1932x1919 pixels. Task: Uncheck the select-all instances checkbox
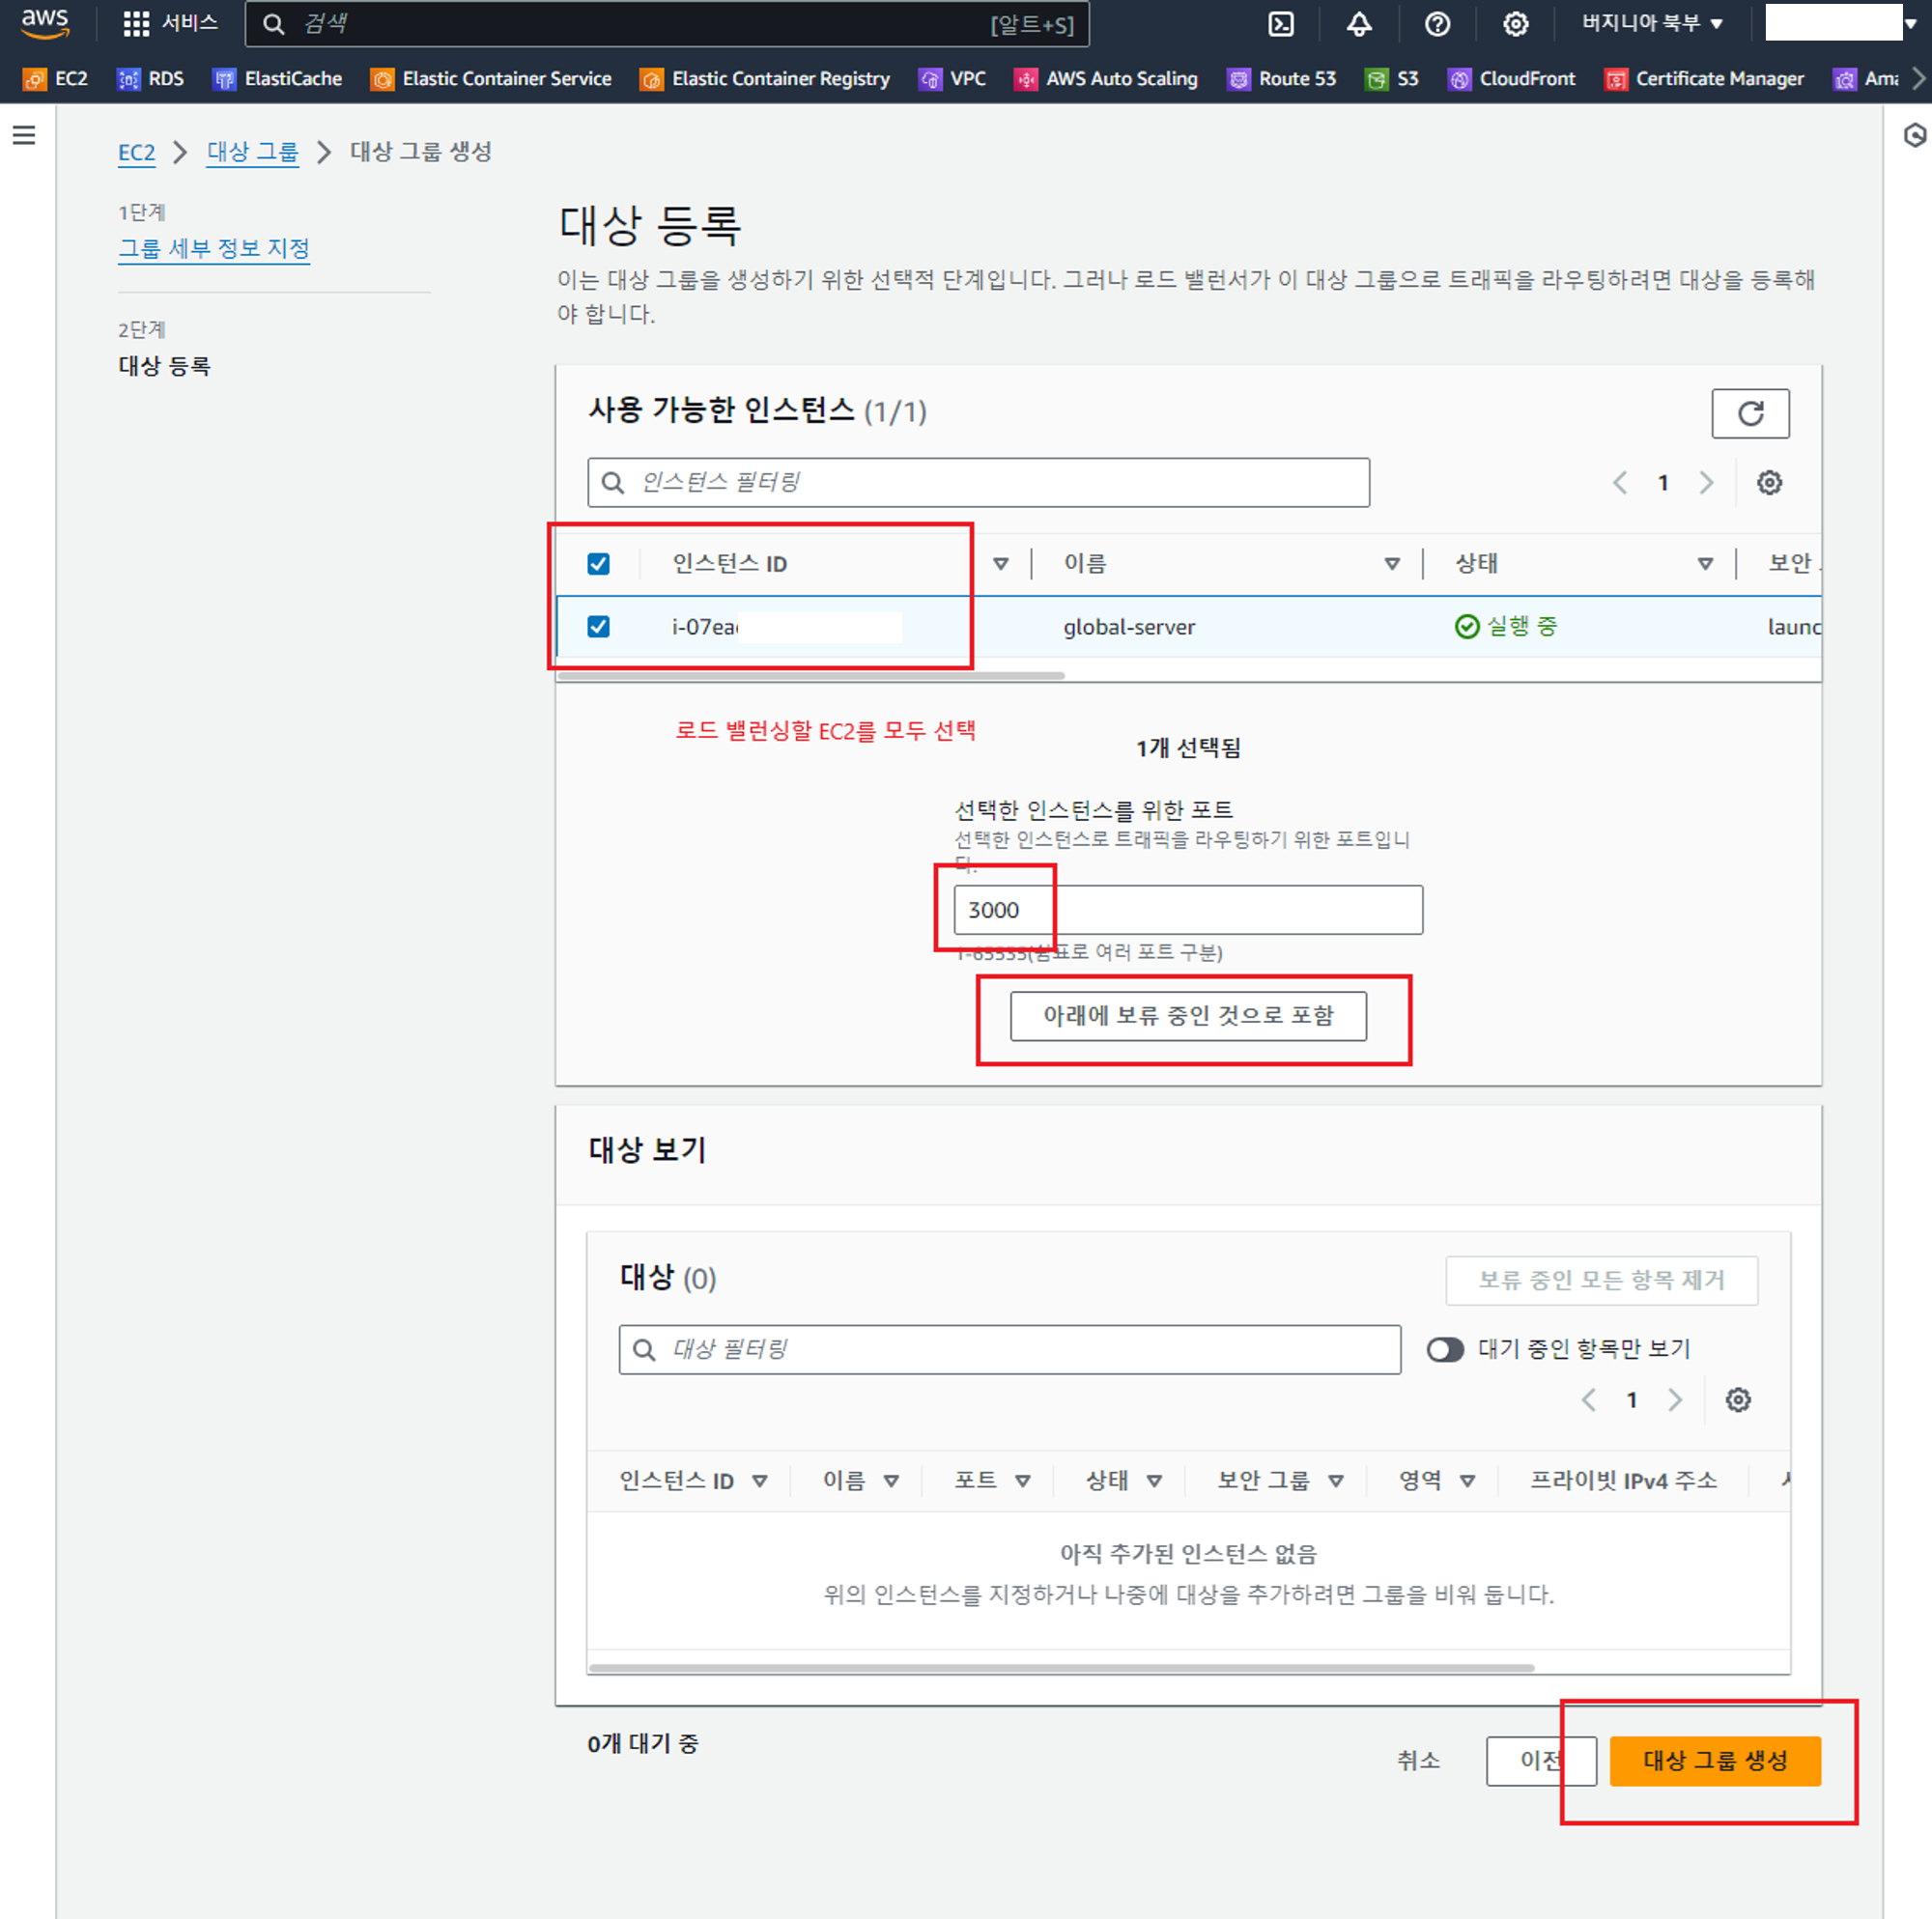pyautogui.click(x=598, y=564)
